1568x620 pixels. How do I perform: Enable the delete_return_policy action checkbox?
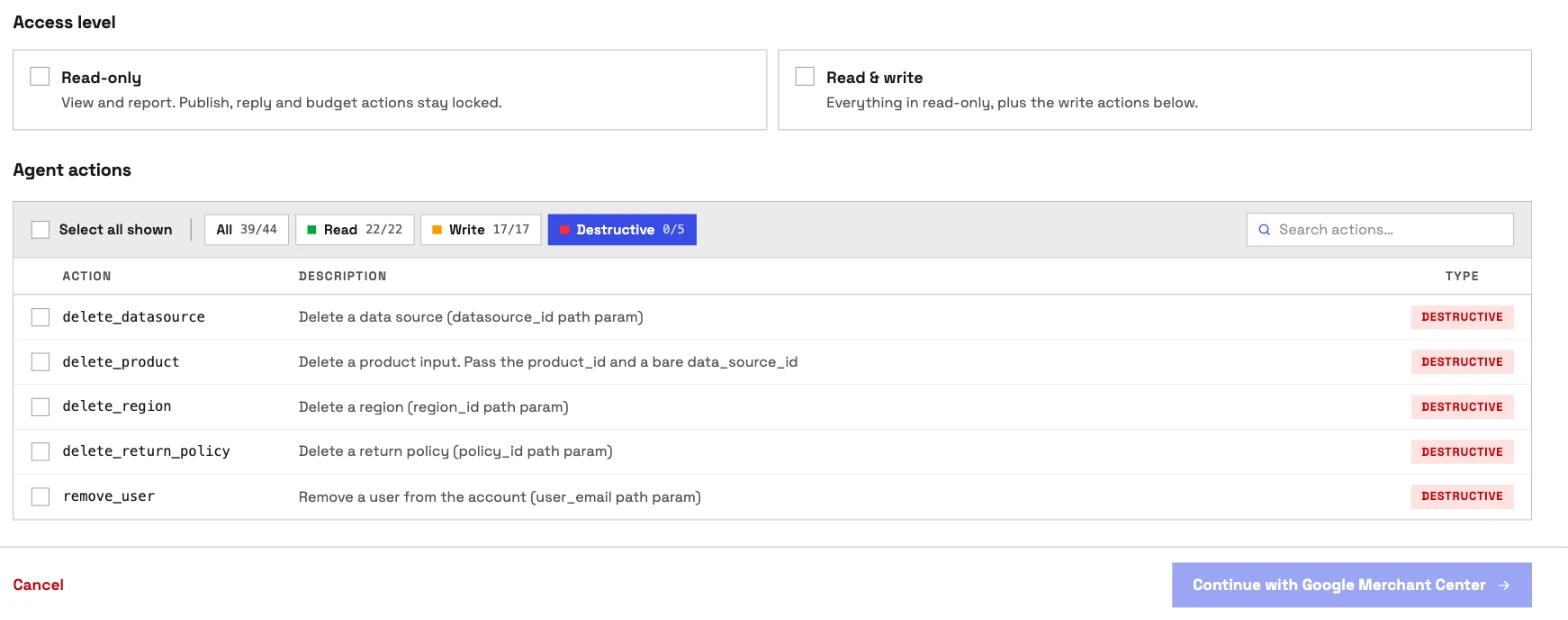[x=40, y=452]
